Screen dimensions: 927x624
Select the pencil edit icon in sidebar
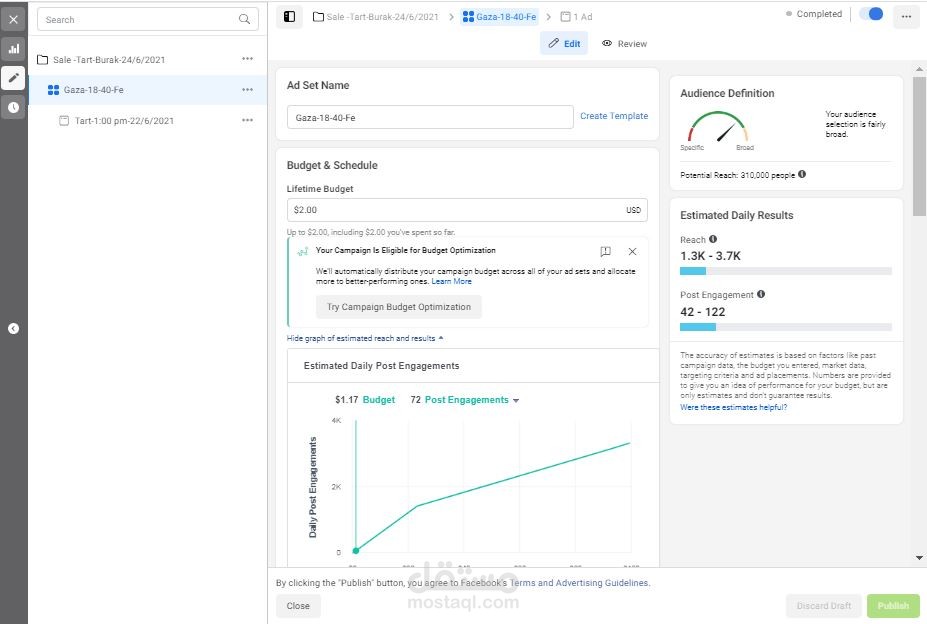pyautogui.click(x=13, y=77)
